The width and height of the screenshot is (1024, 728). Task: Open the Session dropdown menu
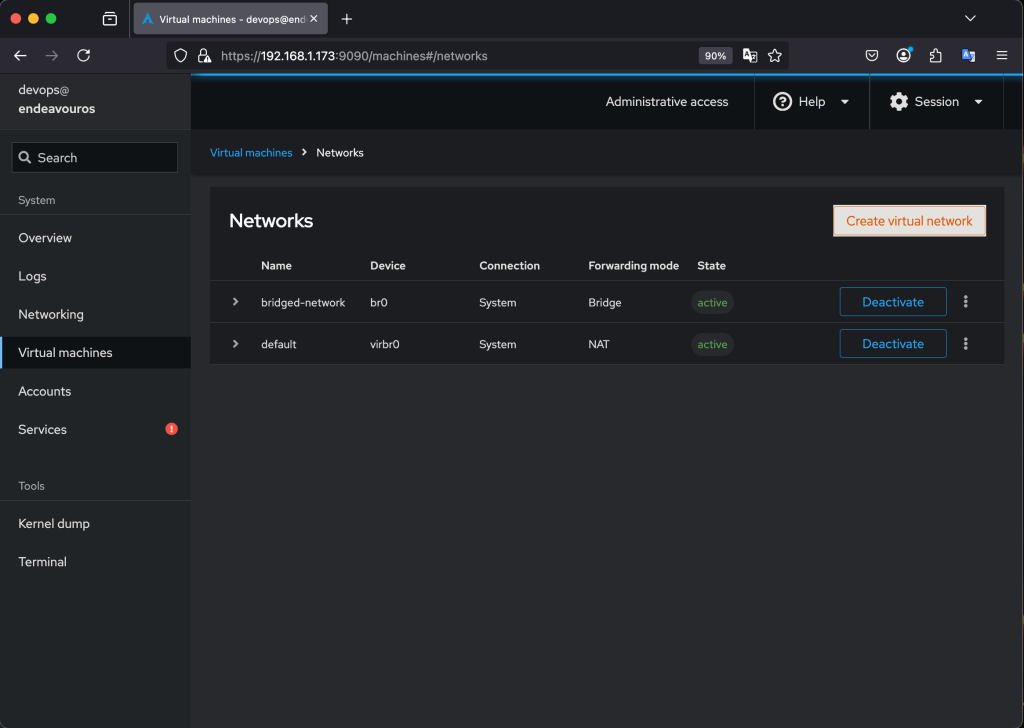[x=936, y=102]
